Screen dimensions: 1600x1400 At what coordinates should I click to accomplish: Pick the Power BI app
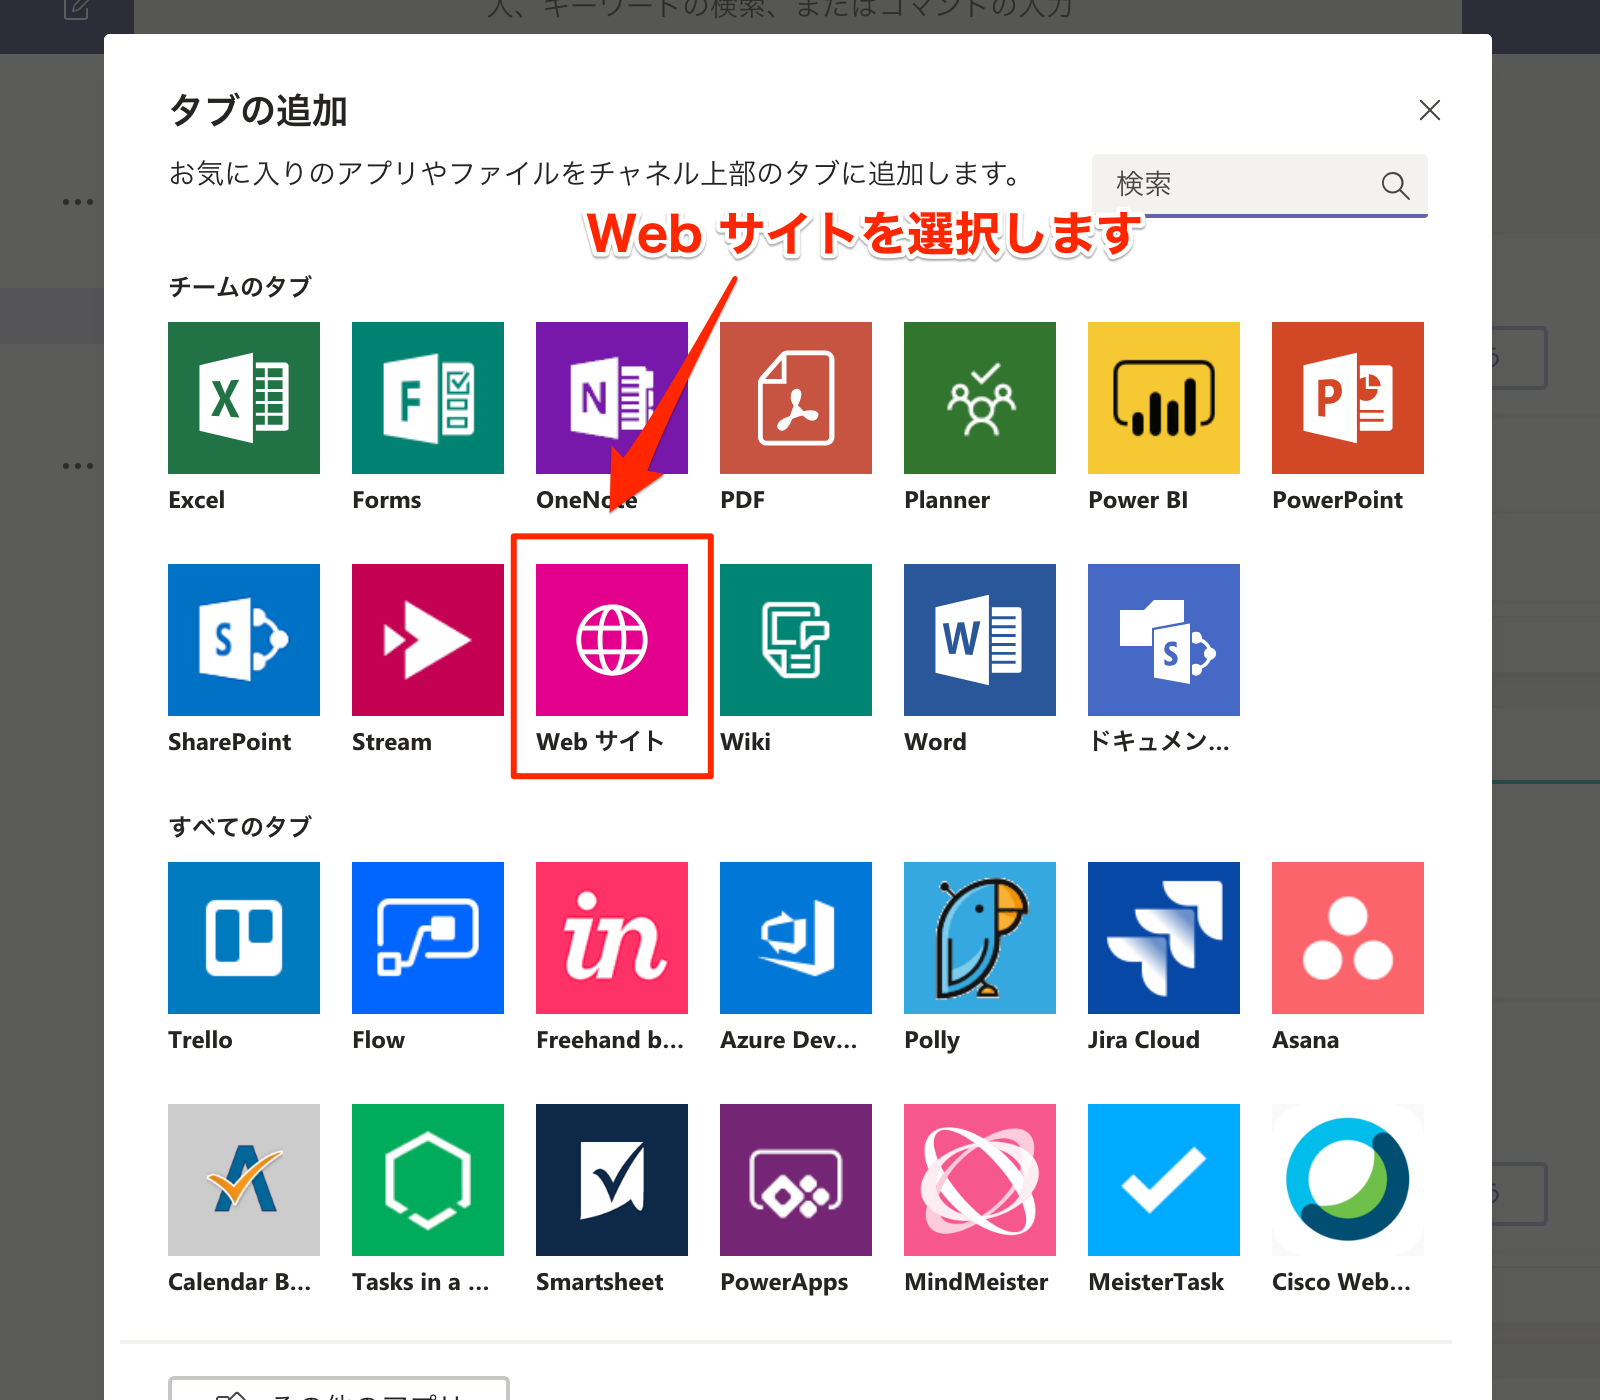(1164, 398)
